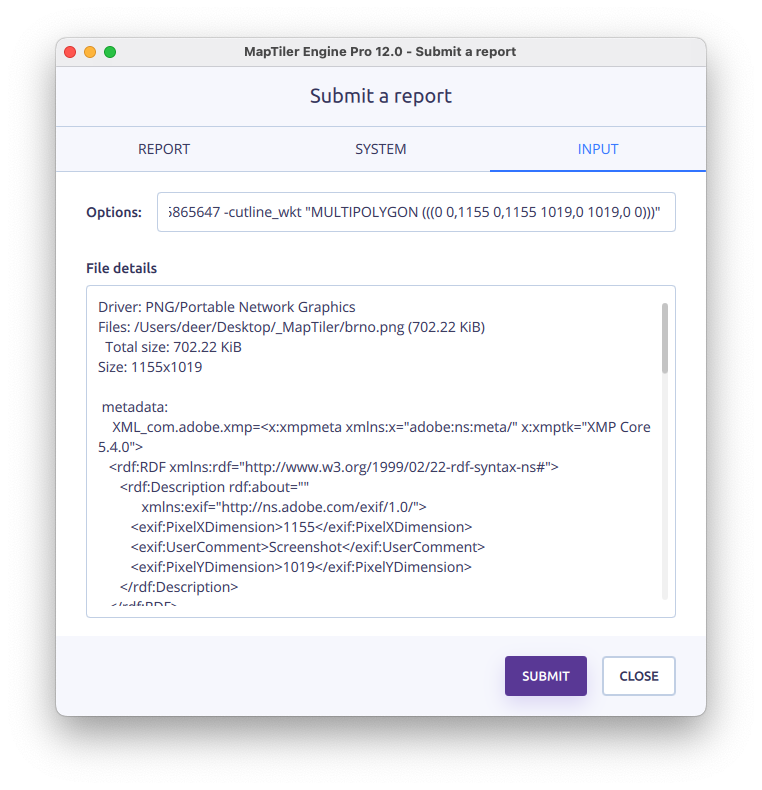Click the MapTiler Engine Pro title bar

pyautogui.click(x=380, y=52)
